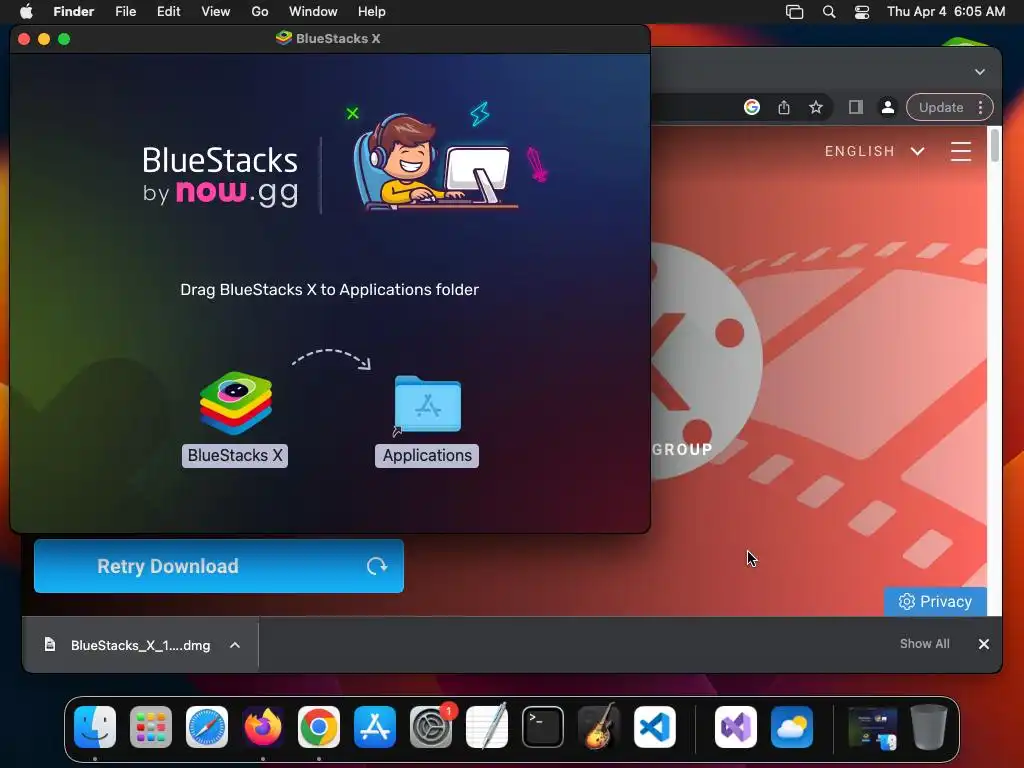The image size is (1024, 768).
Task: Open the website hamburger menu
Action: tap(961, 152)
